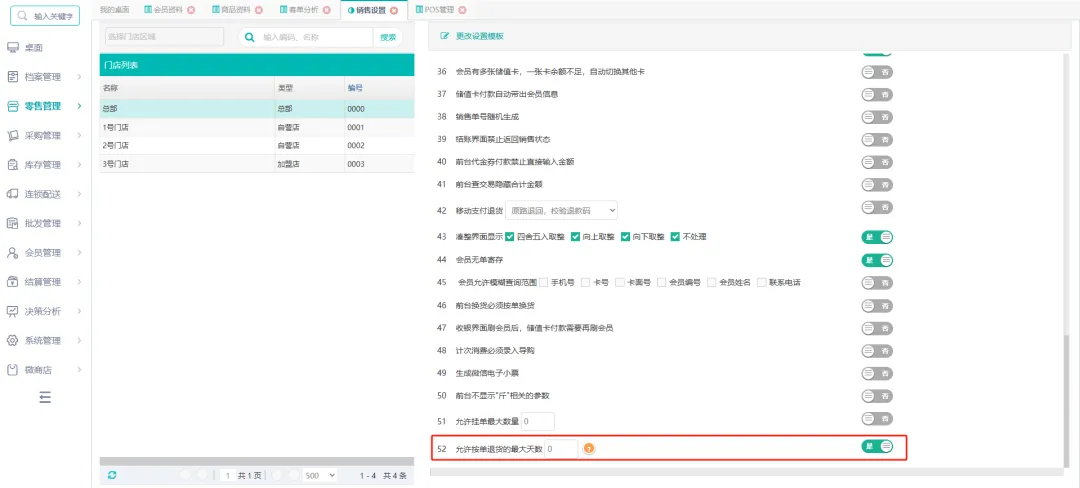The width and height of the screenshot is (1080, 488).
Task: Click the 会员管理 person icon
Action: [x=12, y=253]
